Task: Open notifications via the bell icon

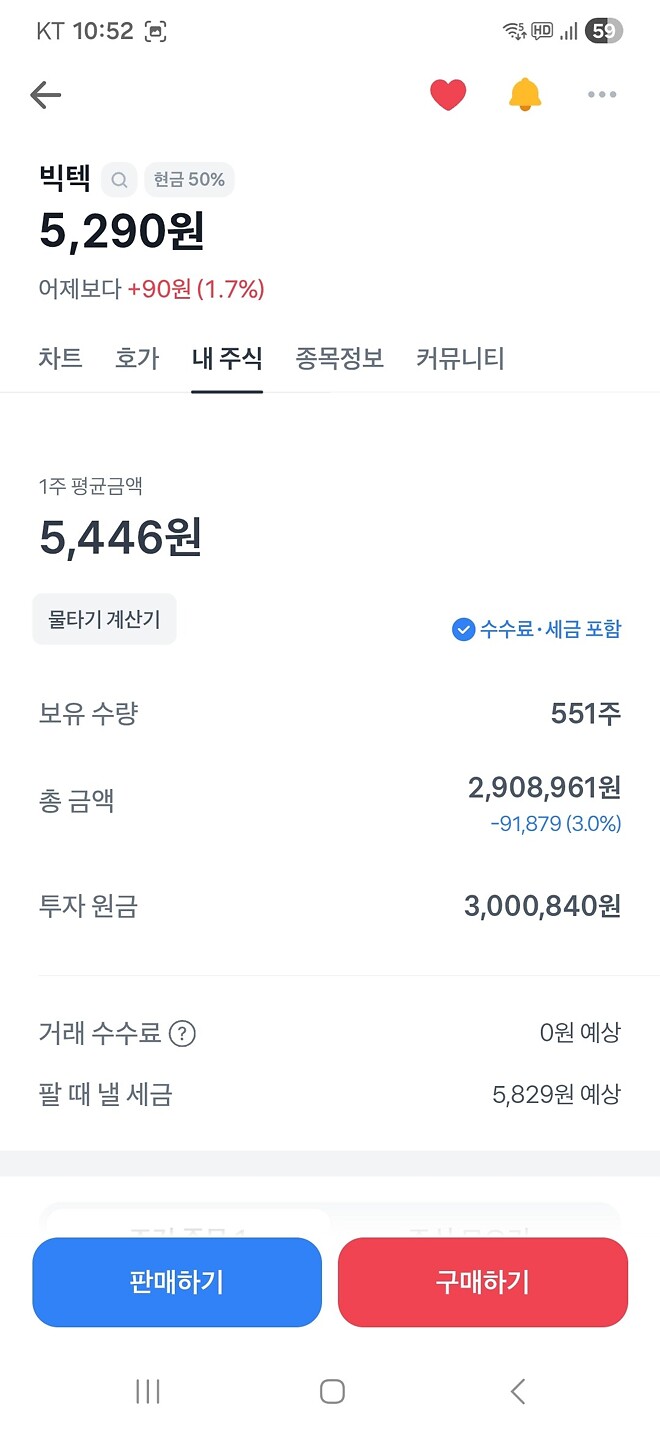Action: point(524,94)
